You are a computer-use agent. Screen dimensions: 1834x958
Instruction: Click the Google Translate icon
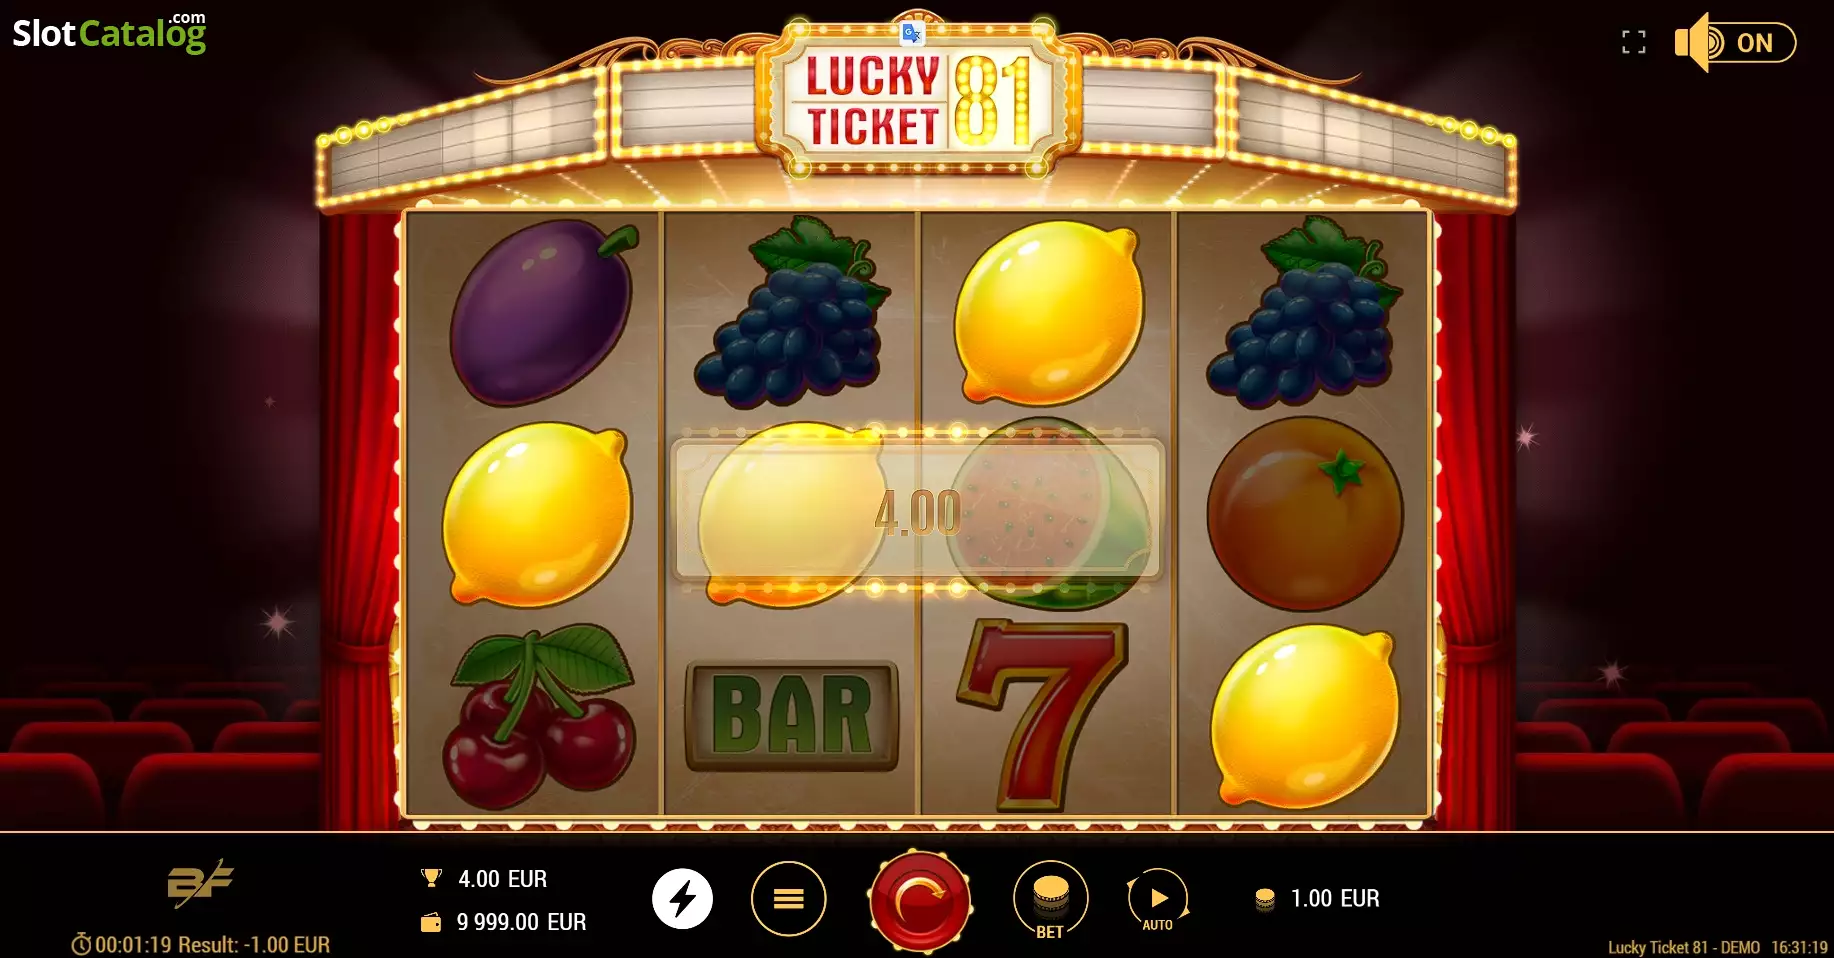(x=912, y=33)
